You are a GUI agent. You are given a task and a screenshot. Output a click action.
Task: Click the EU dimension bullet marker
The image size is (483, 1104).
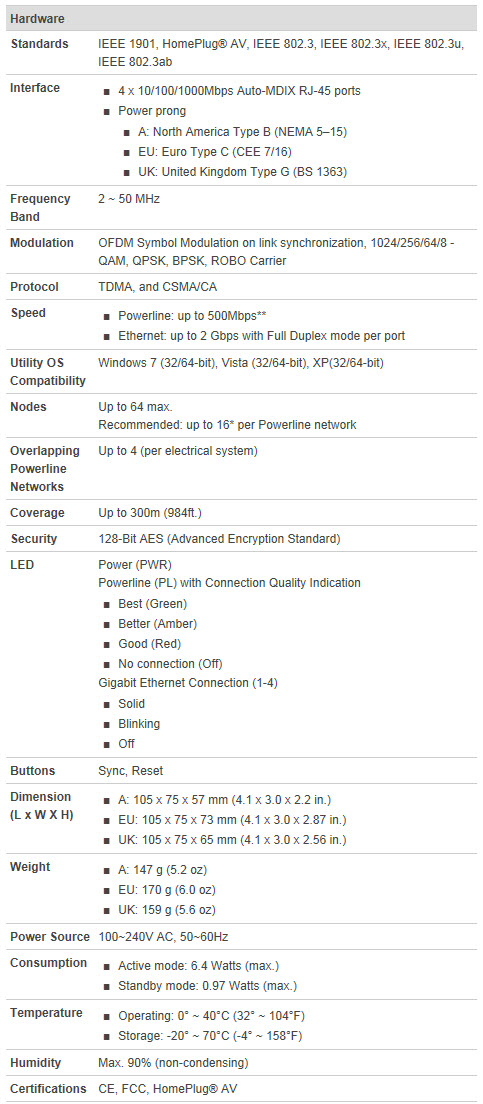point(106,820)
